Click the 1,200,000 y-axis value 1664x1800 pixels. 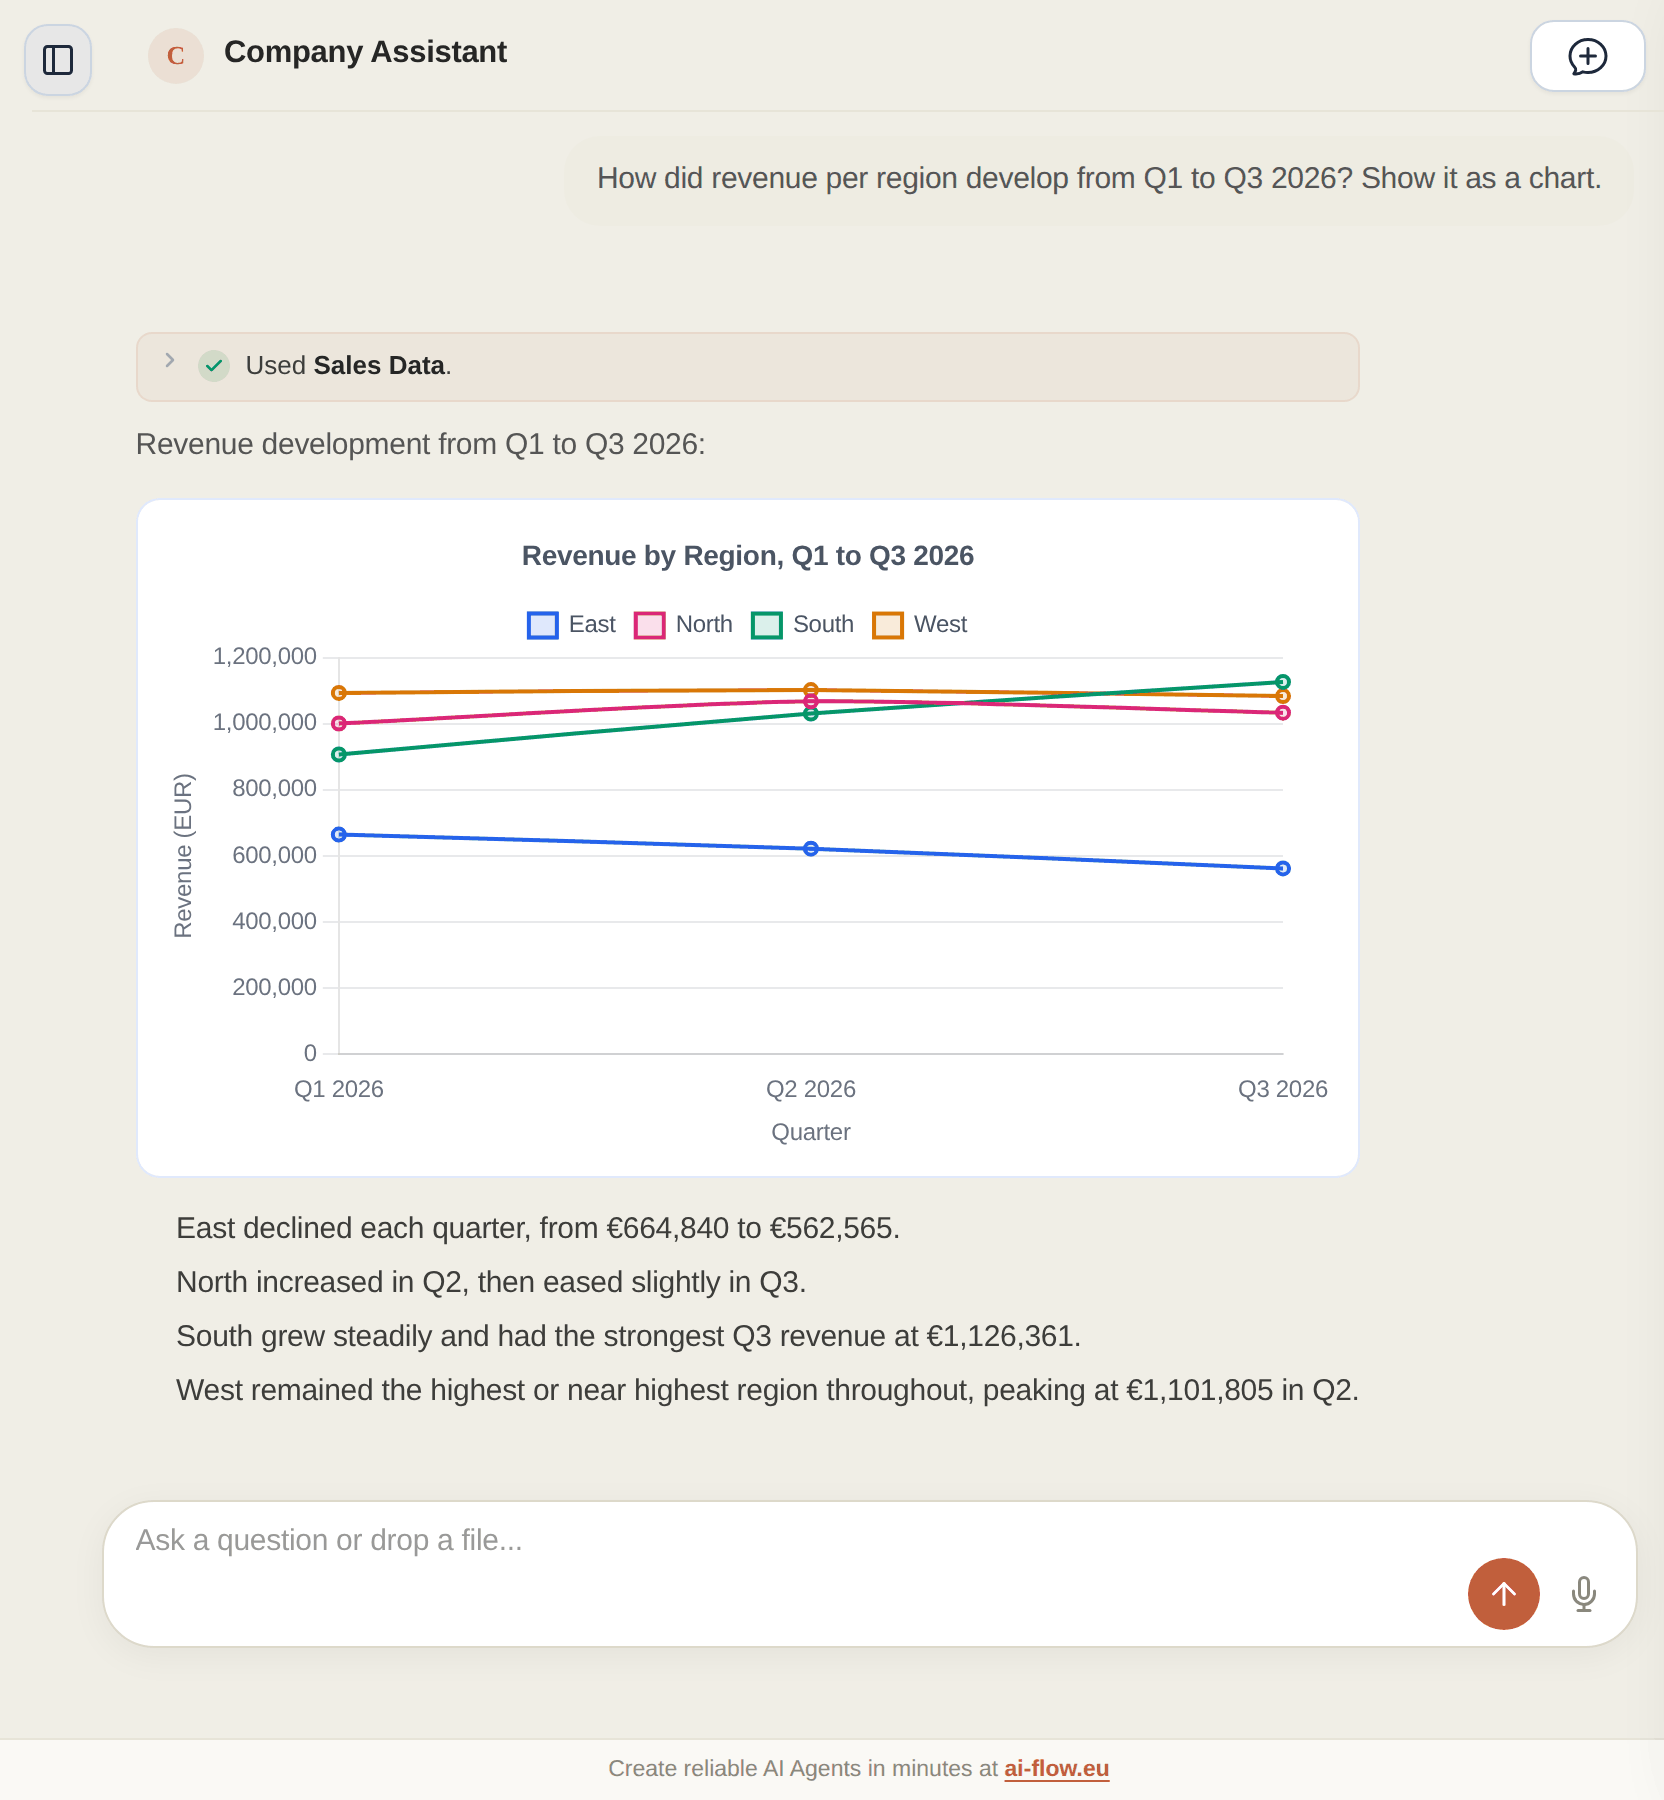coord(265,657)
